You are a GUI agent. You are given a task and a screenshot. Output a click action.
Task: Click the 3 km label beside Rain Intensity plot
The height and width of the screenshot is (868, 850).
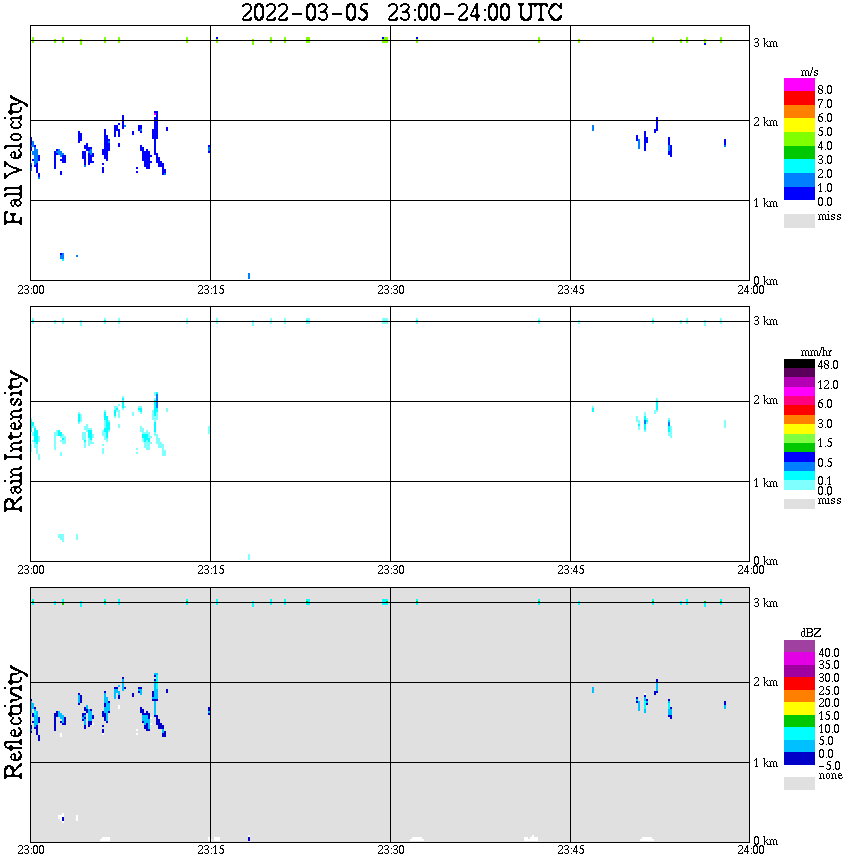(x=765, y=321)
